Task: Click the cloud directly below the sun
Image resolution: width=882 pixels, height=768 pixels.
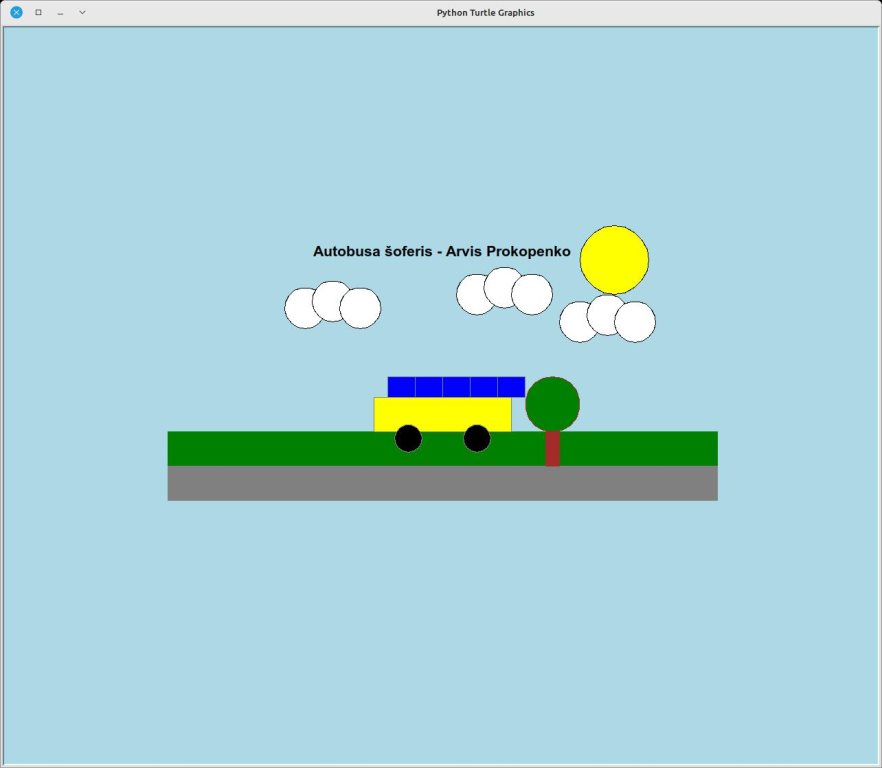Action: coord(608,318)
